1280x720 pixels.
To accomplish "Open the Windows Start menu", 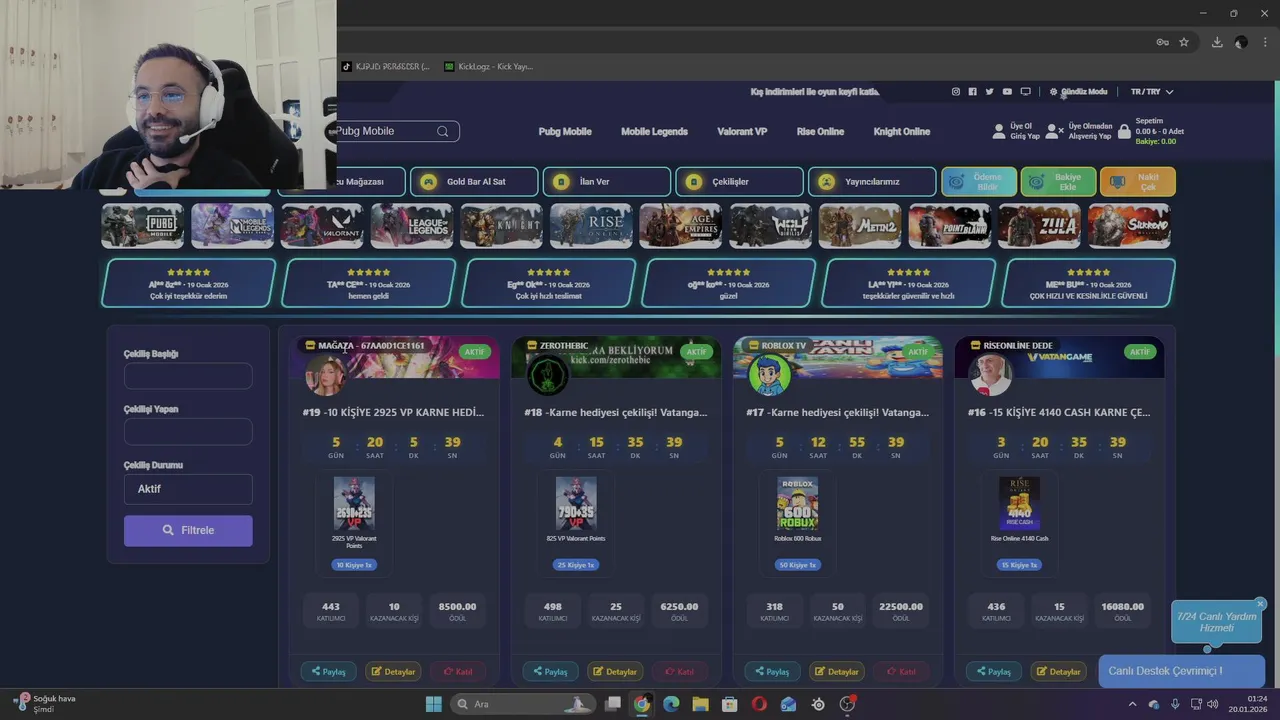I will [x=433, y=704].
